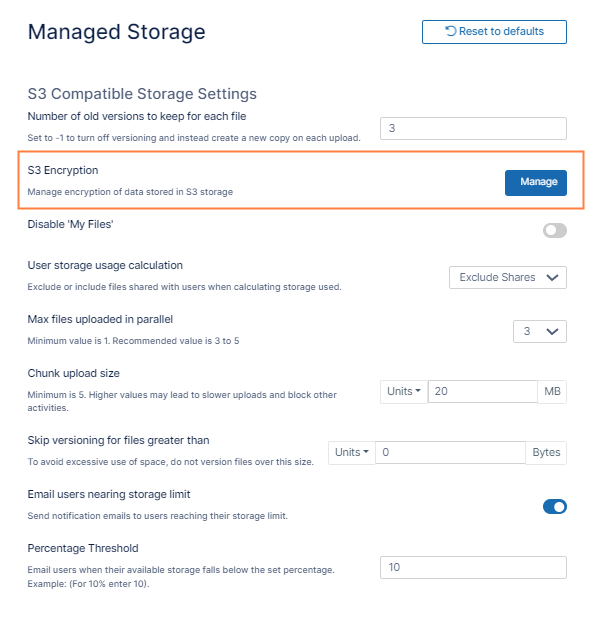604x622 pixels.
Task: Click the Reset to defaults button
Action: click(x=494, y=32)
